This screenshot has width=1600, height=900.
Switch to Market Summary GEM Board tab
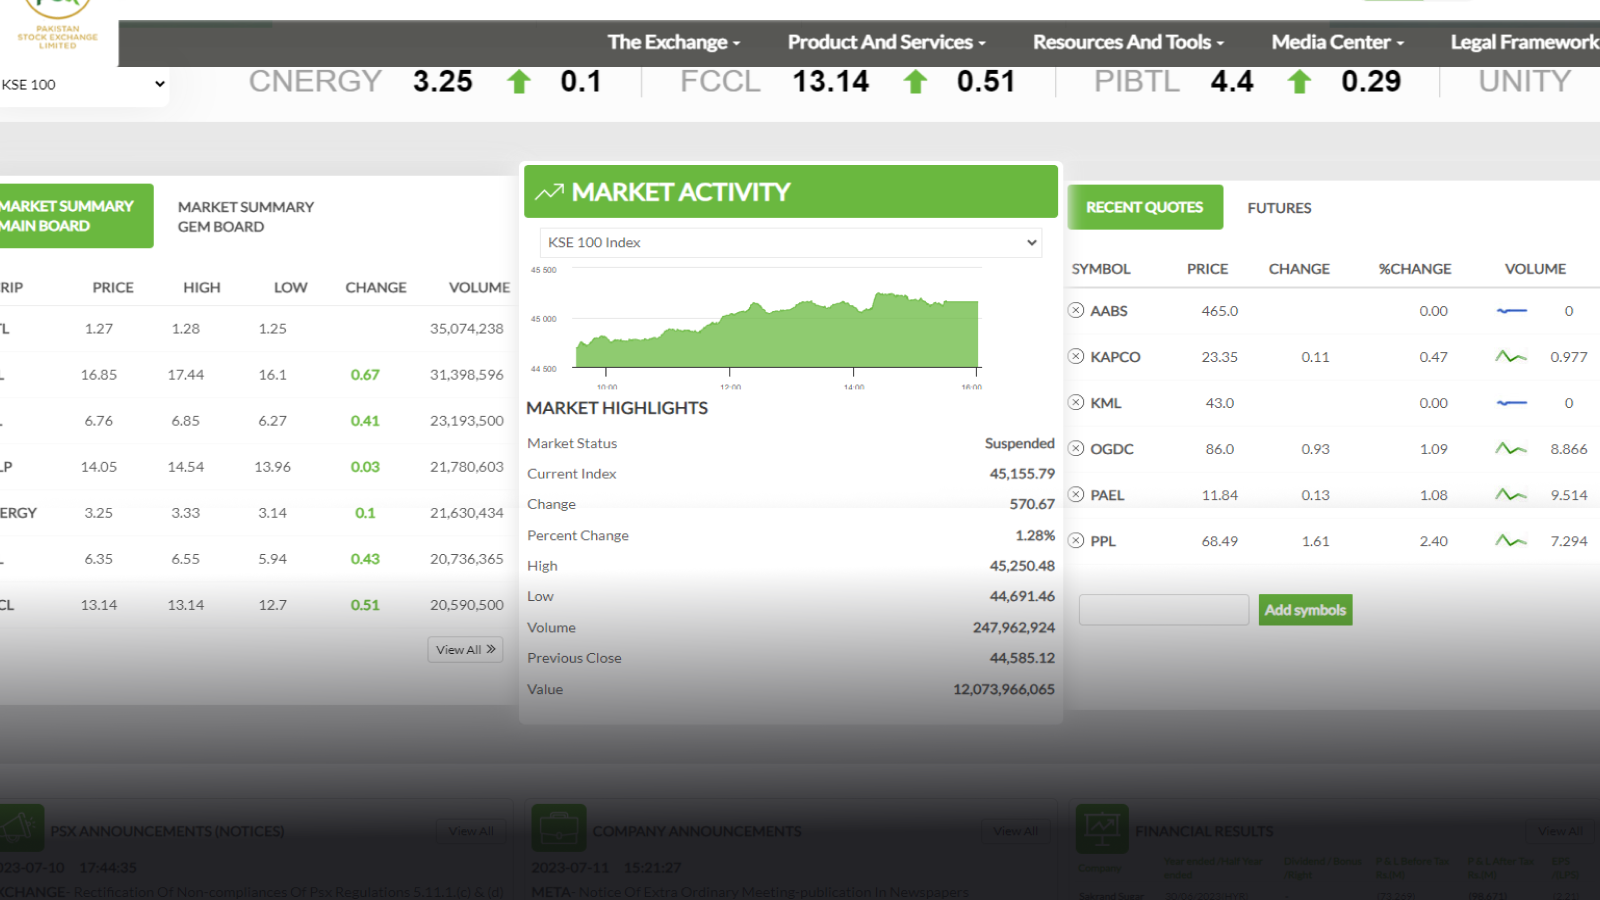(246, 216)
